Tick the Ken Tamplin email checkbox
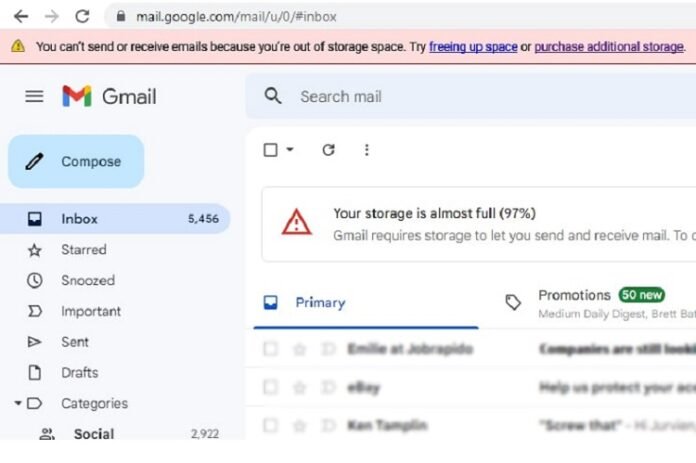 (x=270, y=425)
